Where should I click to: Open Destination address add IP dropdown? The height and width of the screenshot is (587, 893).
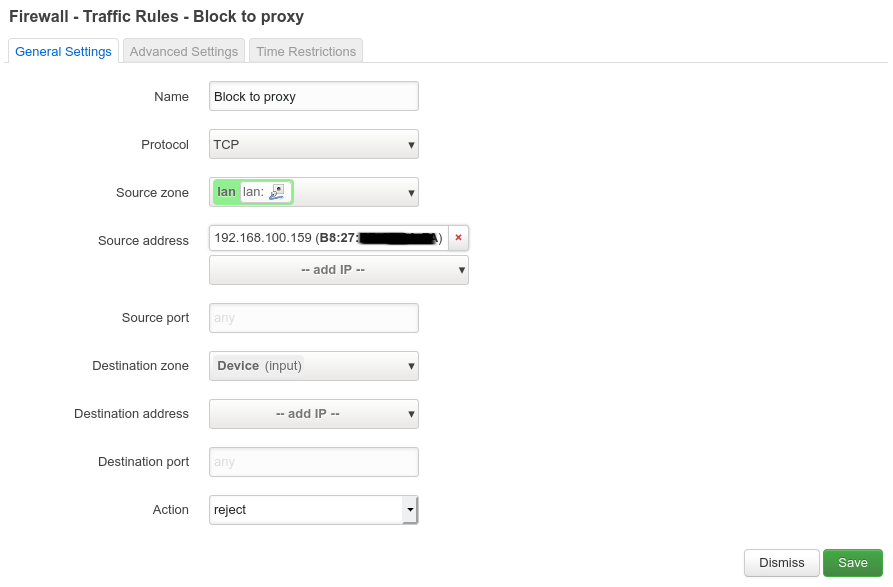[314, 414]
